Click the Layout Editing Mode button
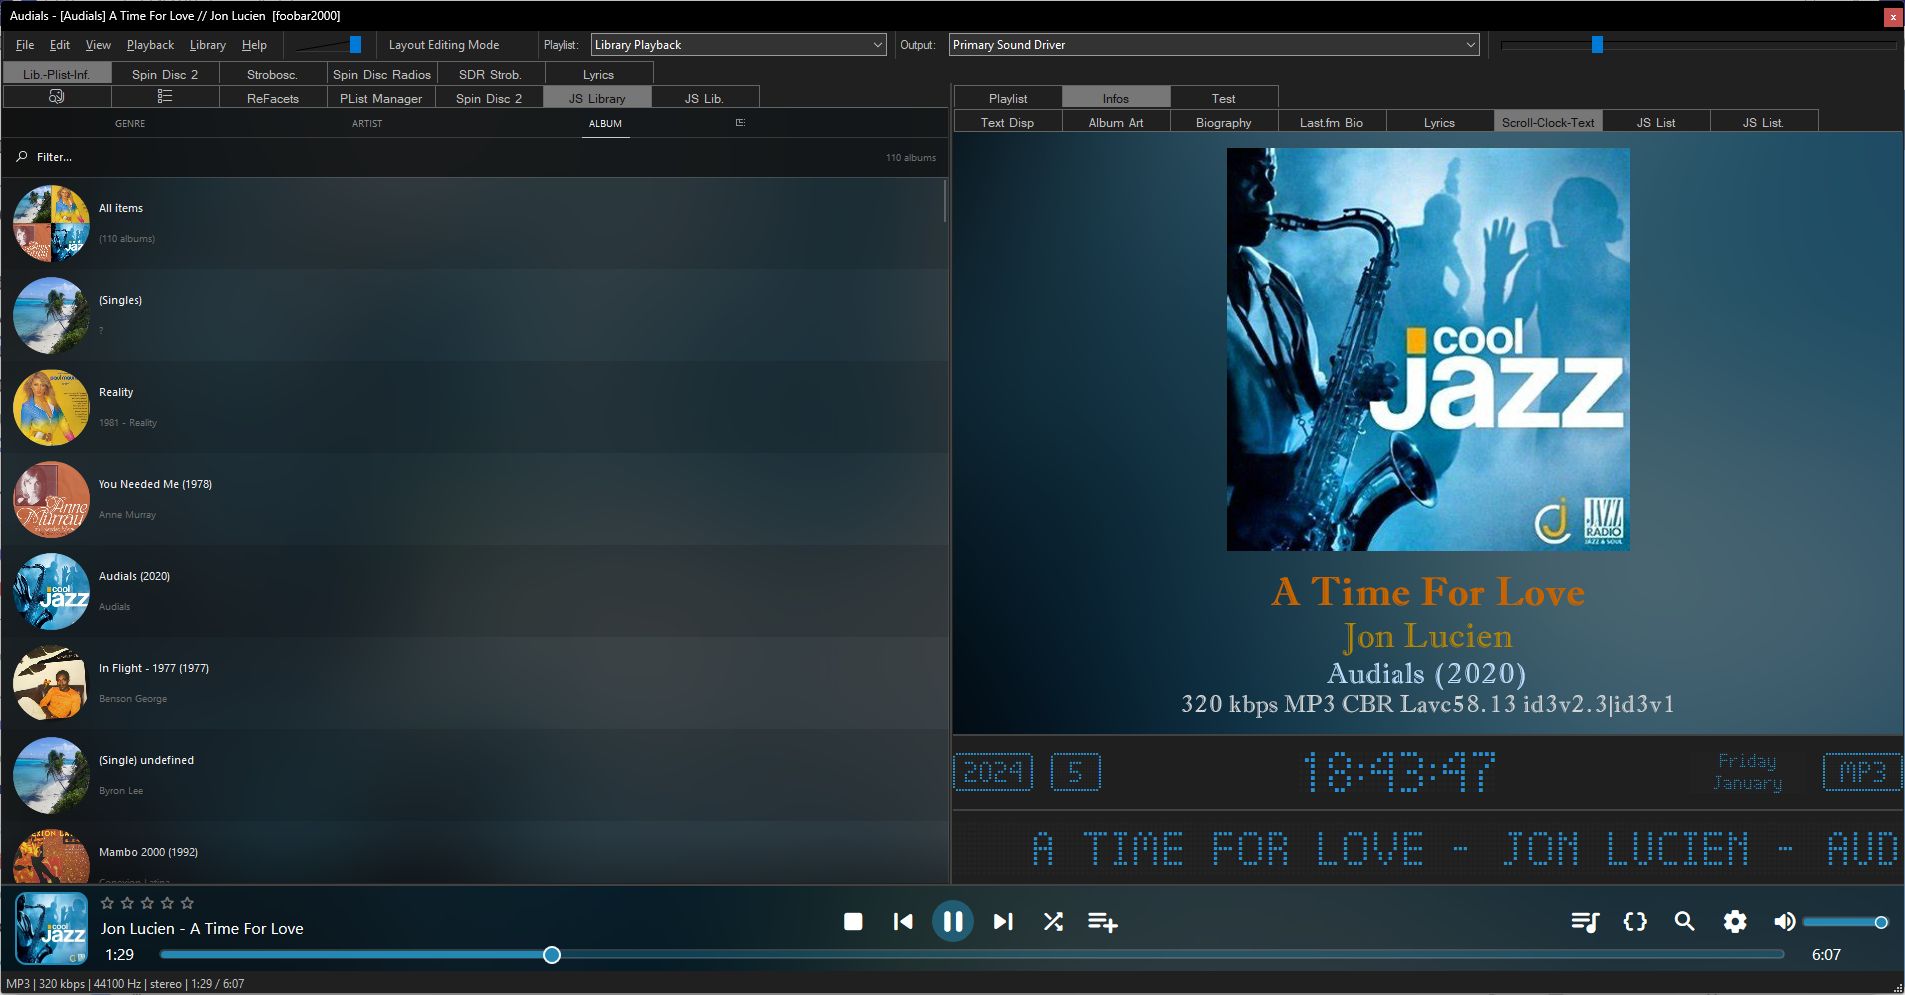 coord(444,45)
